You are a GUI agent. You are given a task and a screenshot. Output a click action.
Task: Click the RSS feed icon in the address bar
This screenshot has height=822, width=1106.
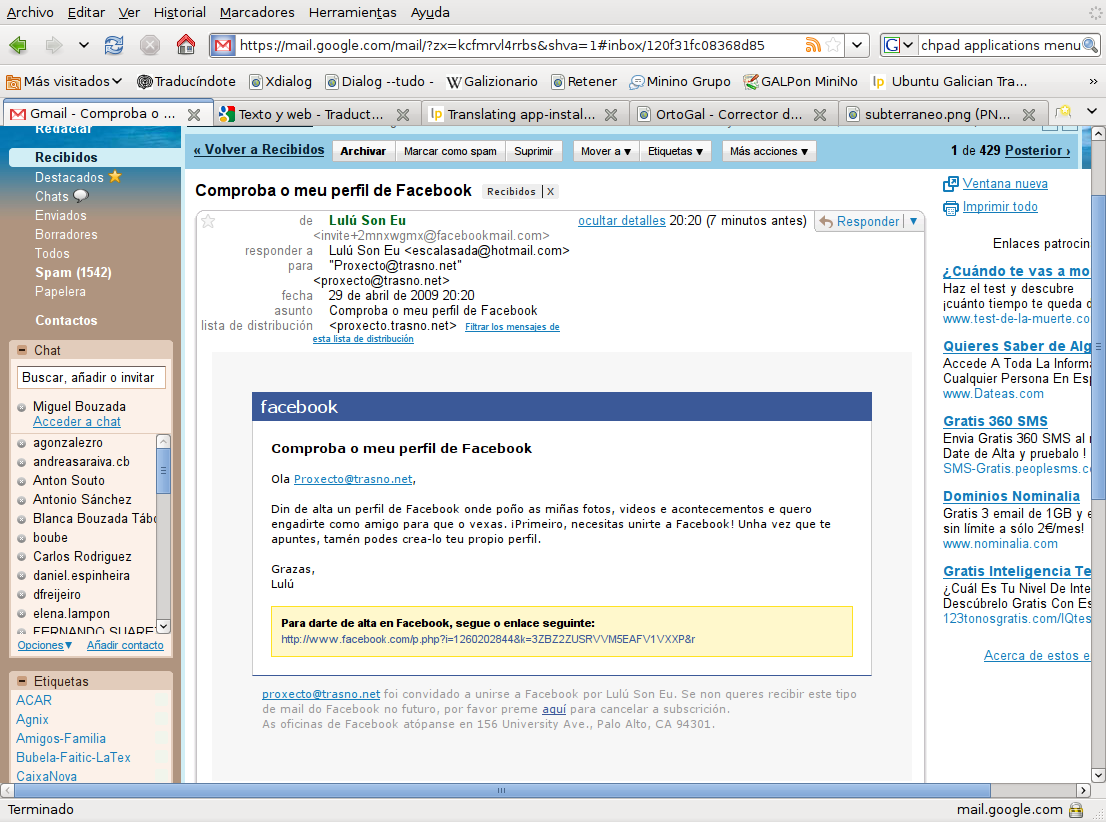point(813,45)
